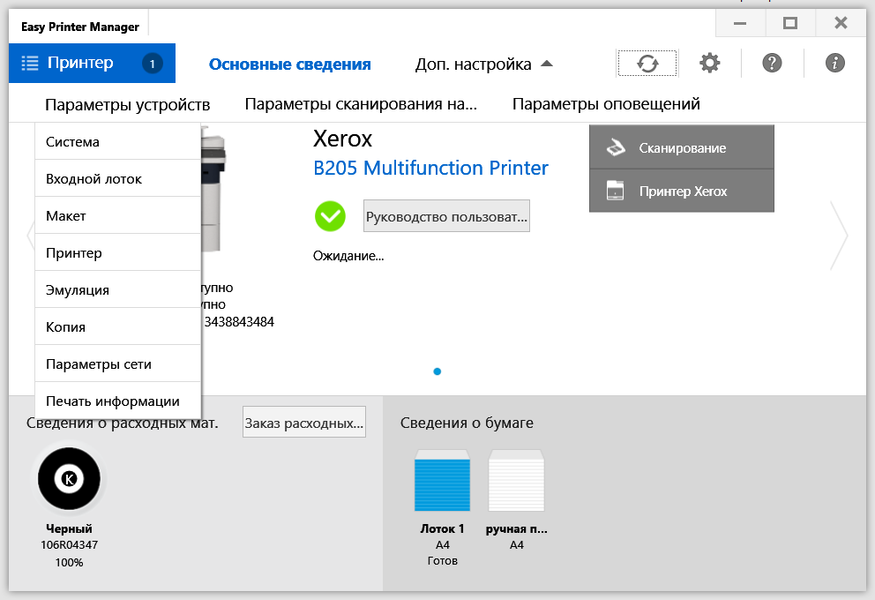Click the Xerox brand name text
The width and height of the screenshot is (875, 600).
click(x=343, y=138)
